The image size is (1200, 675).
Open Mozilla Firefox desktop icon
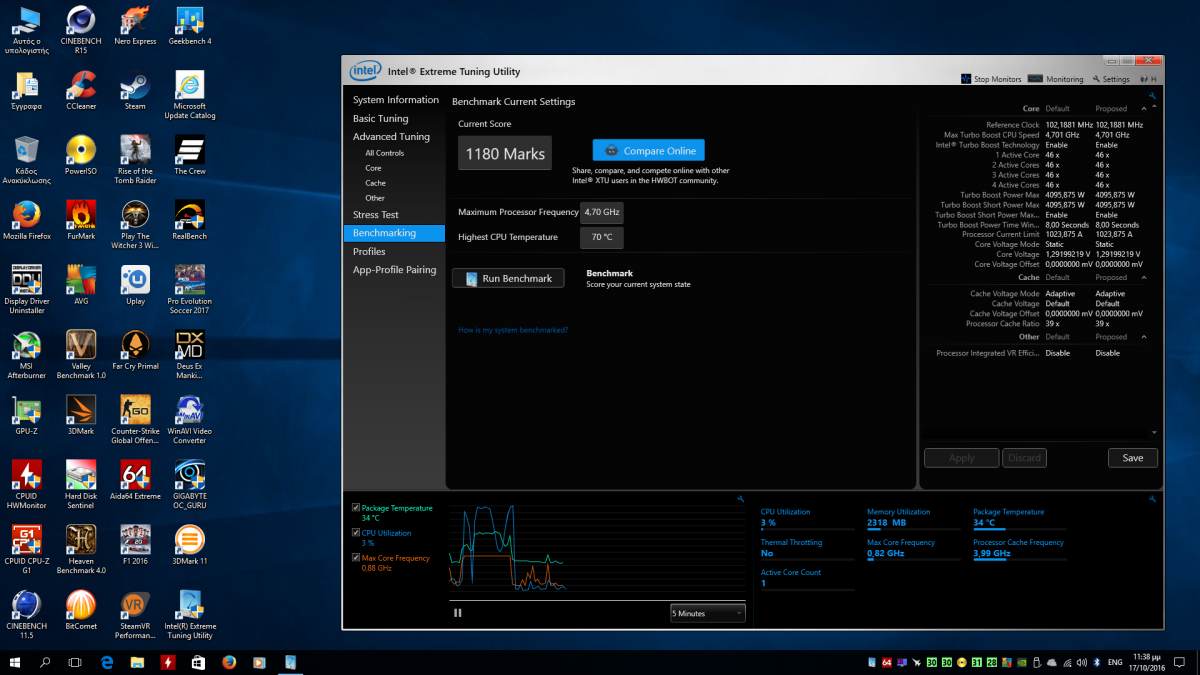[26, 220]
